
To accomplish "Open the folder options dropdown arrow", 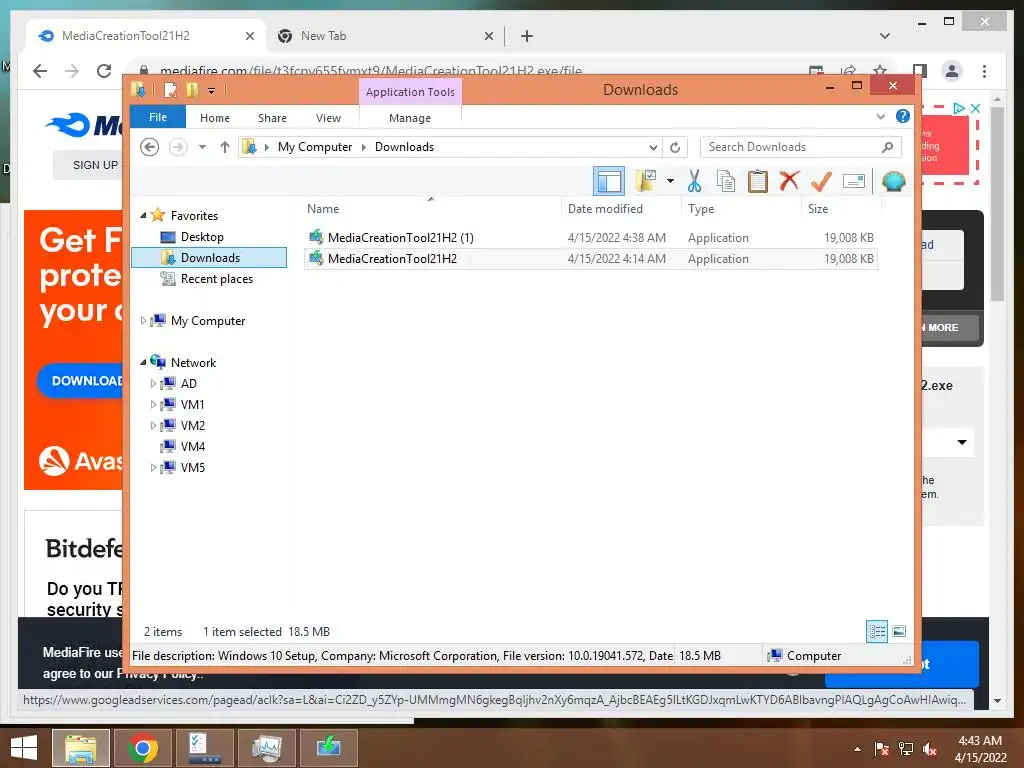I will [x=670, y=181].
